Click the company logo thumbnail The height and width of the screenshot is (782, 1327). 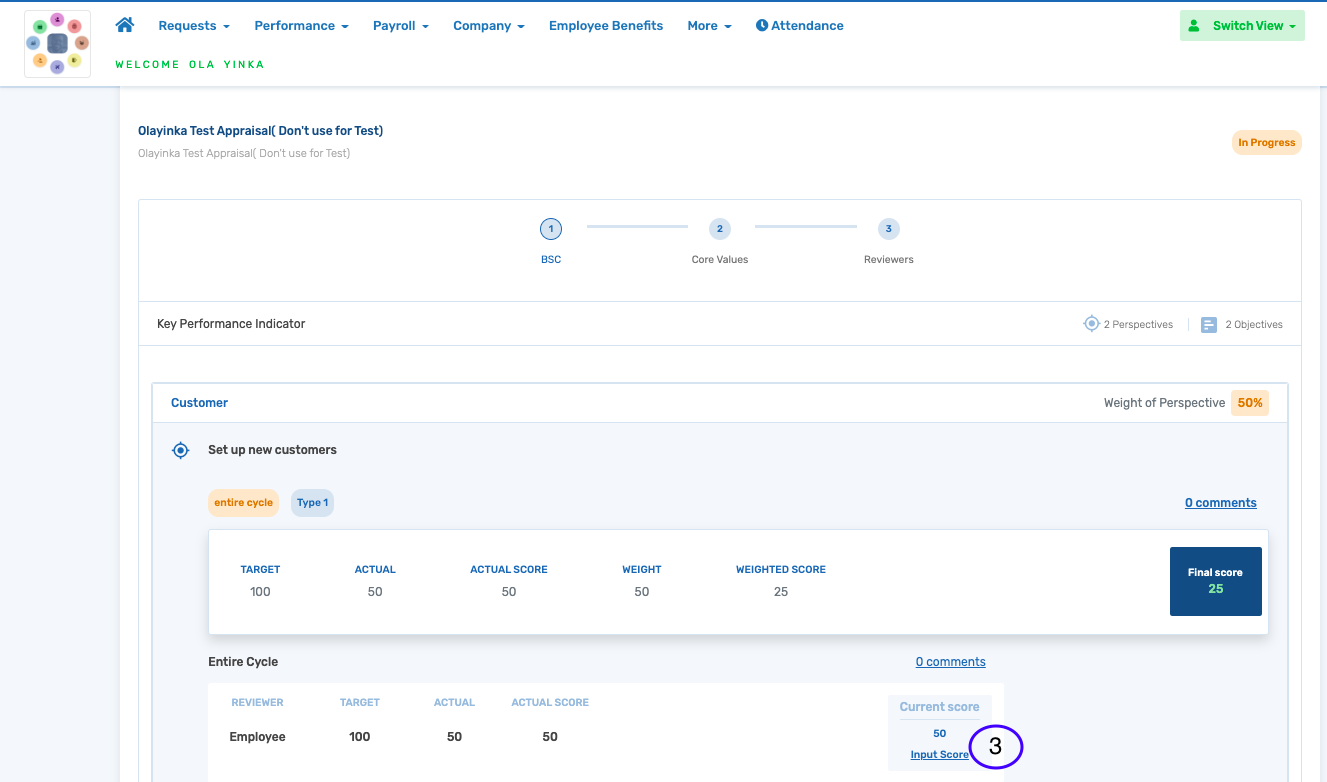coord(57,44)
